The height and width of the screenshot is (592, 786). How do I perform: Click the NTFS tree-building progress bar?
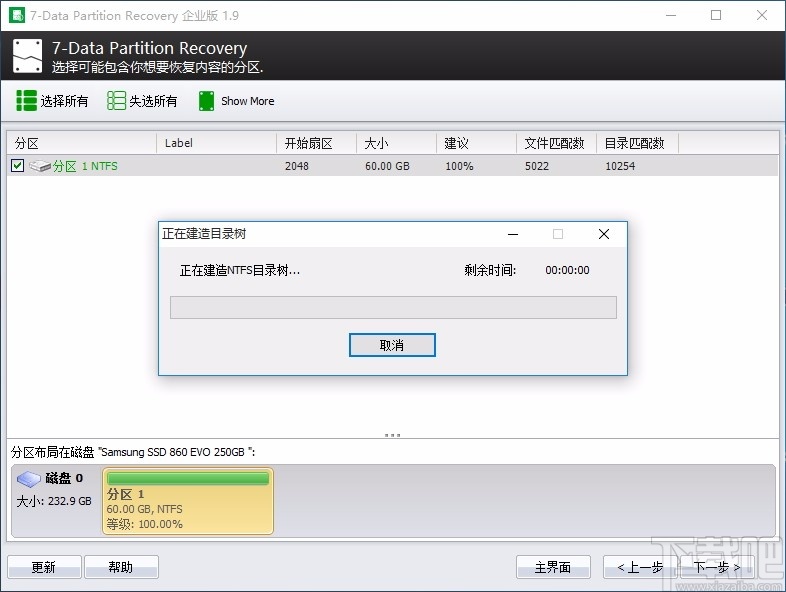(x=393, y=307)
